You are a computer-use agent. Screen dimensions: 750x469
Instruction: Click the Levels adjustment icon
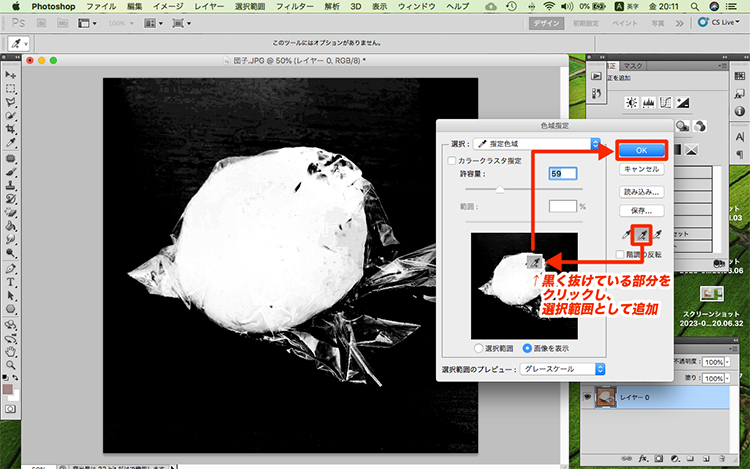pyautogui.click(x=649, y=102)
